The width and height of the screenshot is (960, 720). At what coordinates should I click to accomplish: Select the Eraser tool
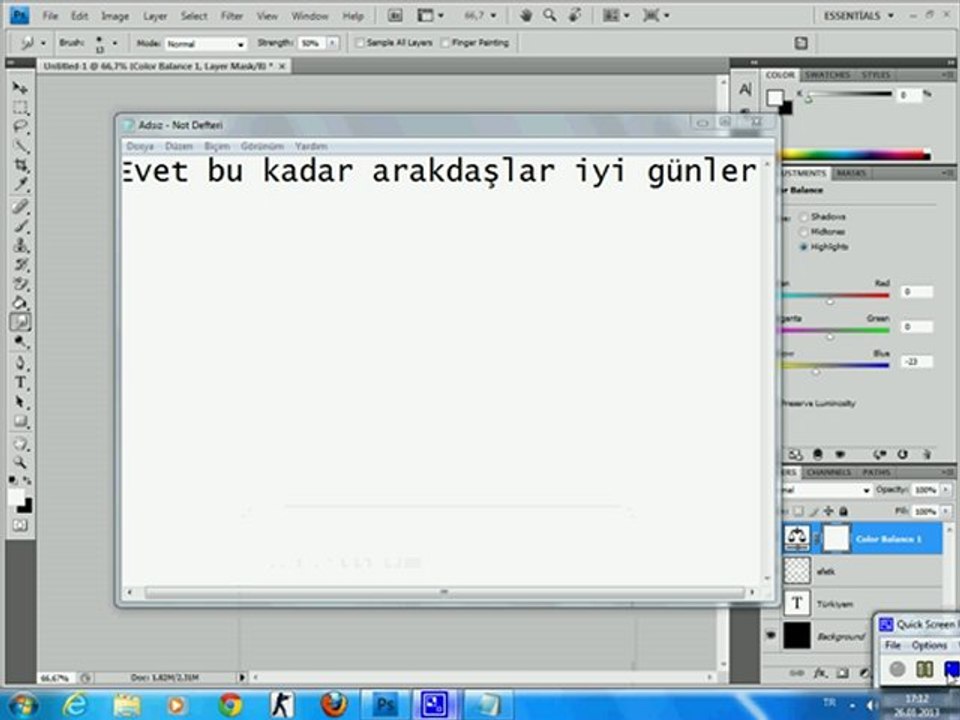(20, 284)
